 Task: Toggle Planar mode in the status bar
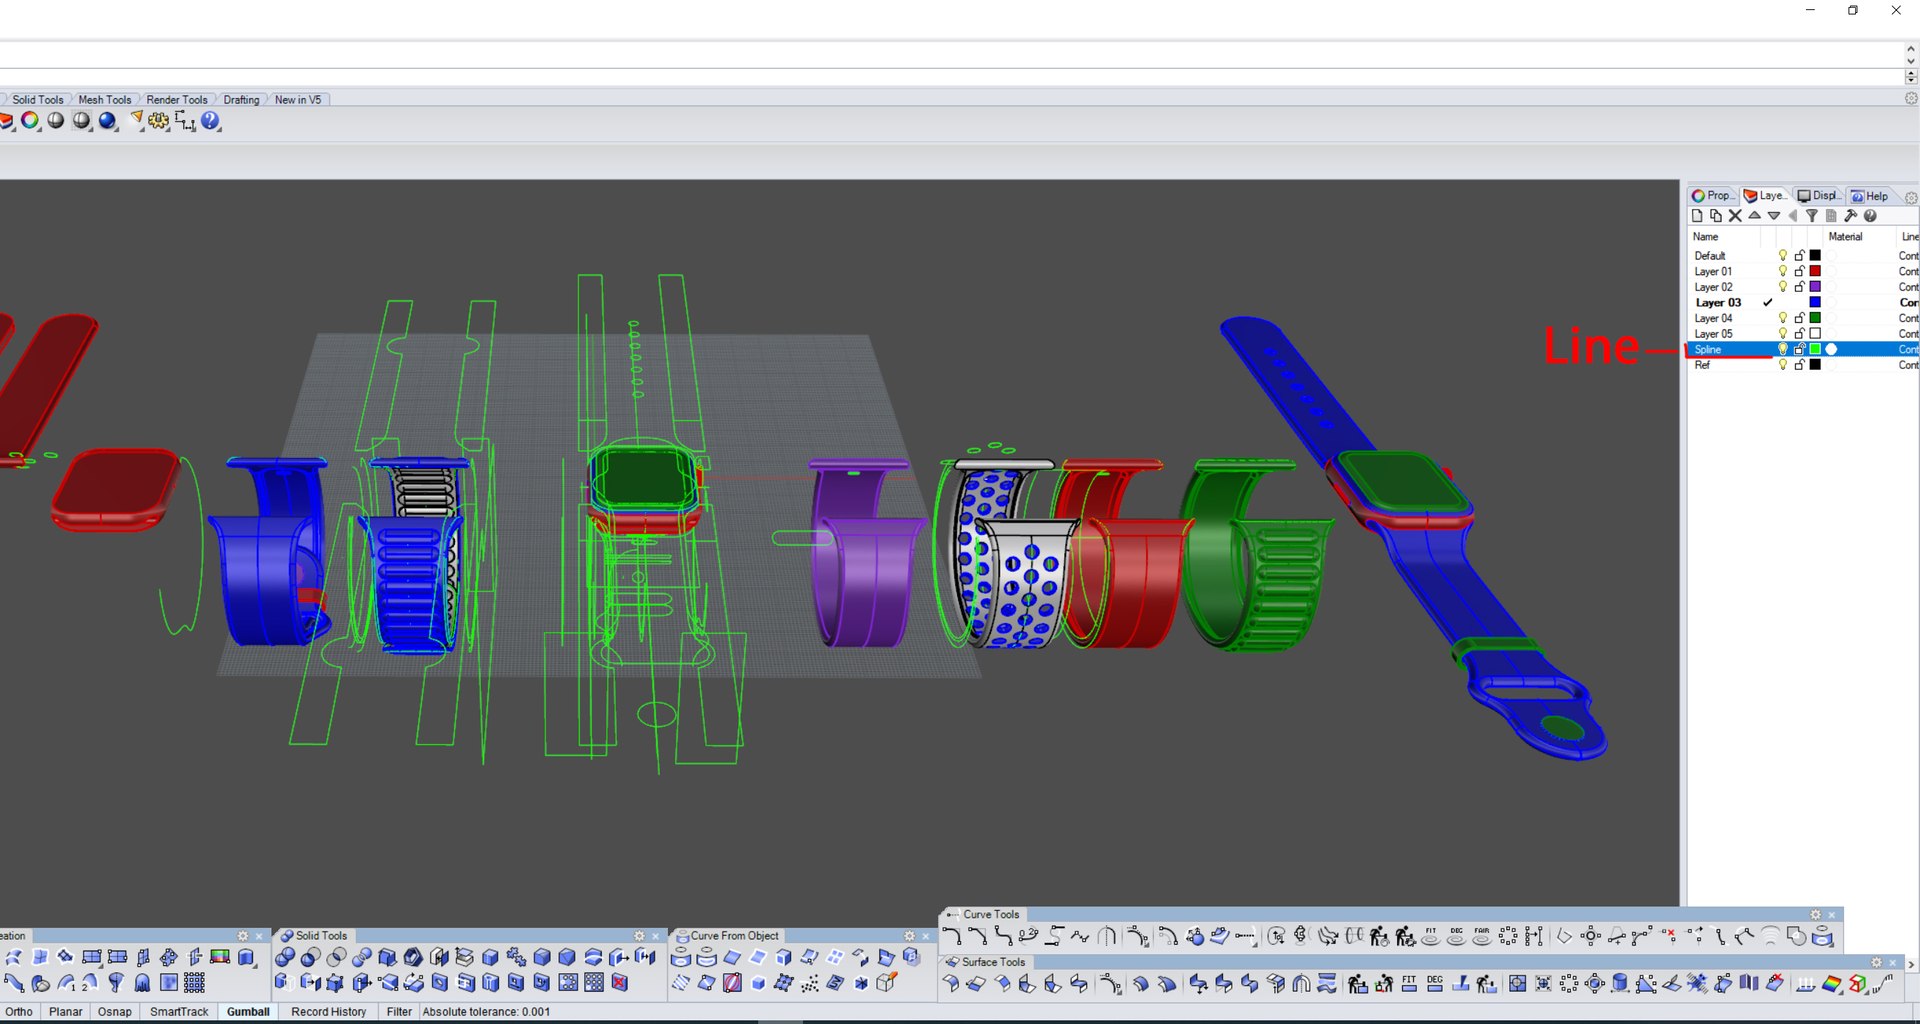click(66, 1012)
